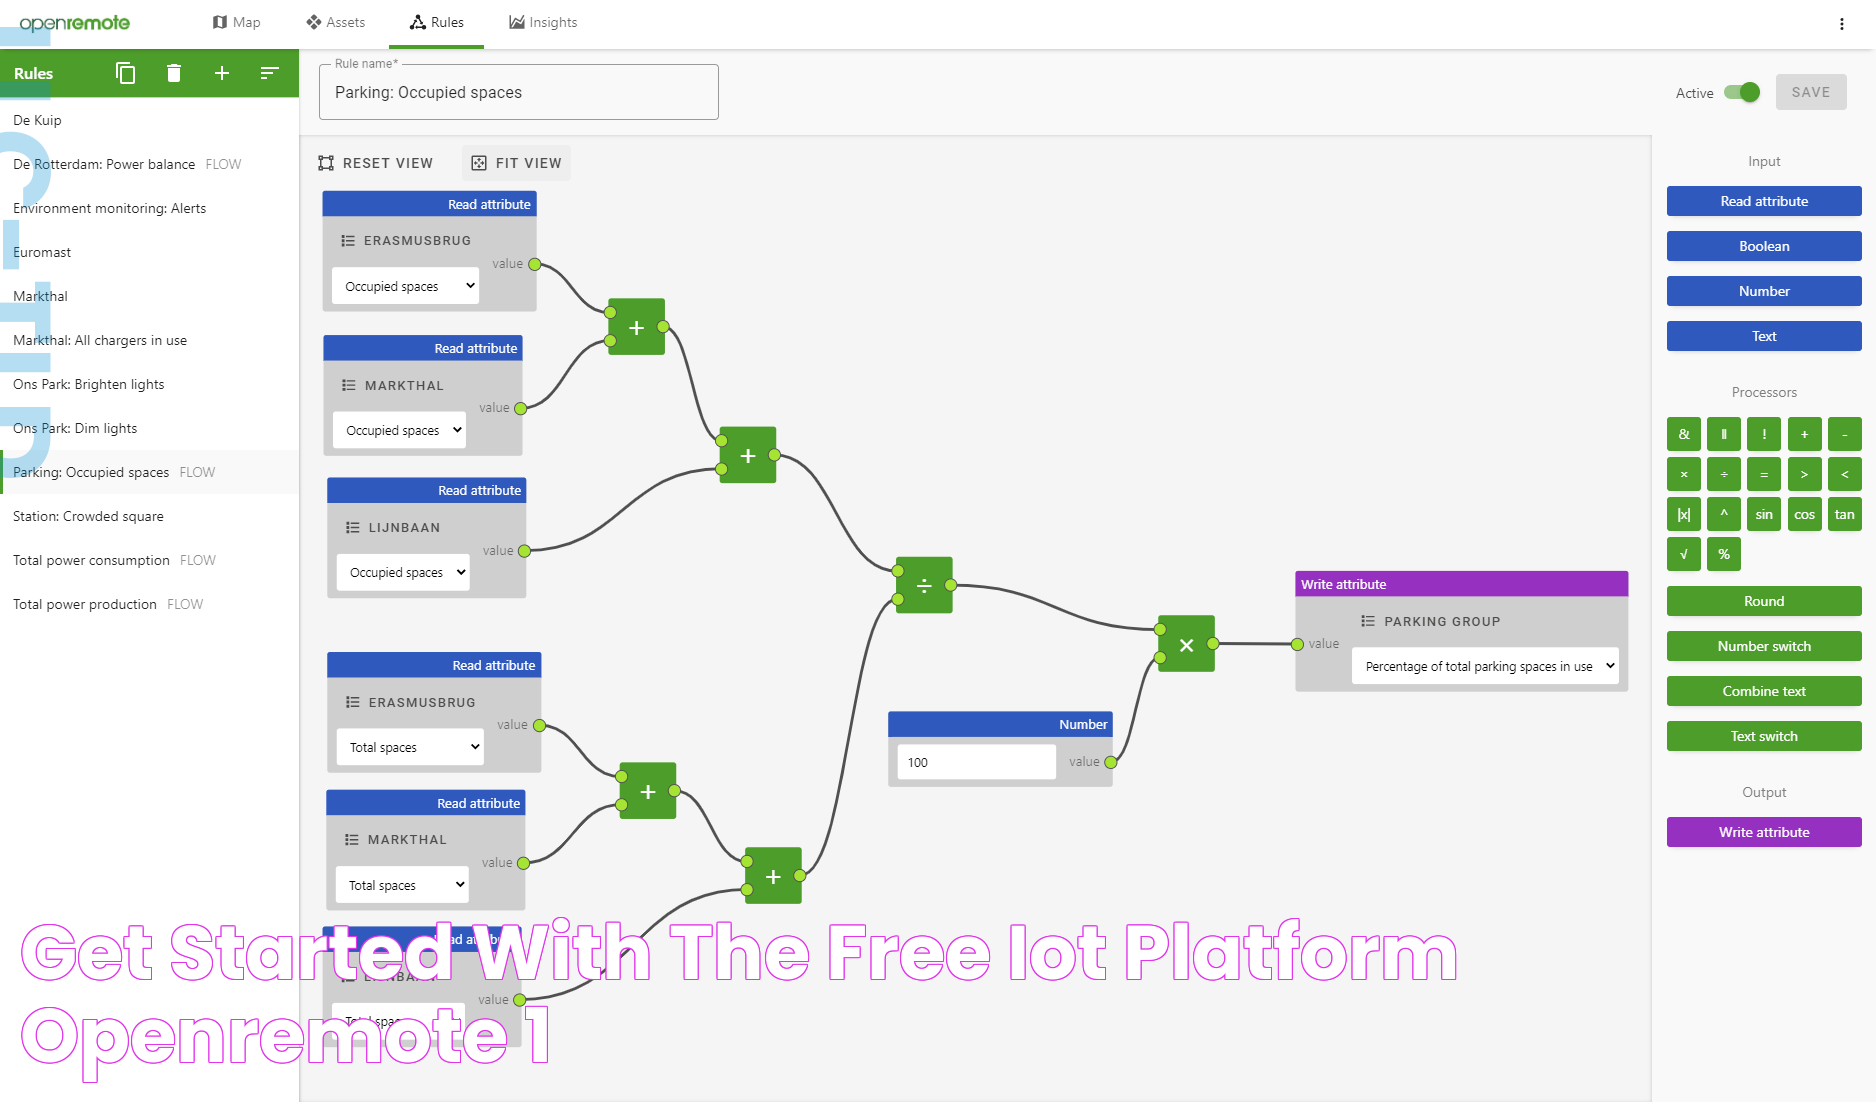
Task: Add the minus processor from palette
Action: click(1845, 434)
